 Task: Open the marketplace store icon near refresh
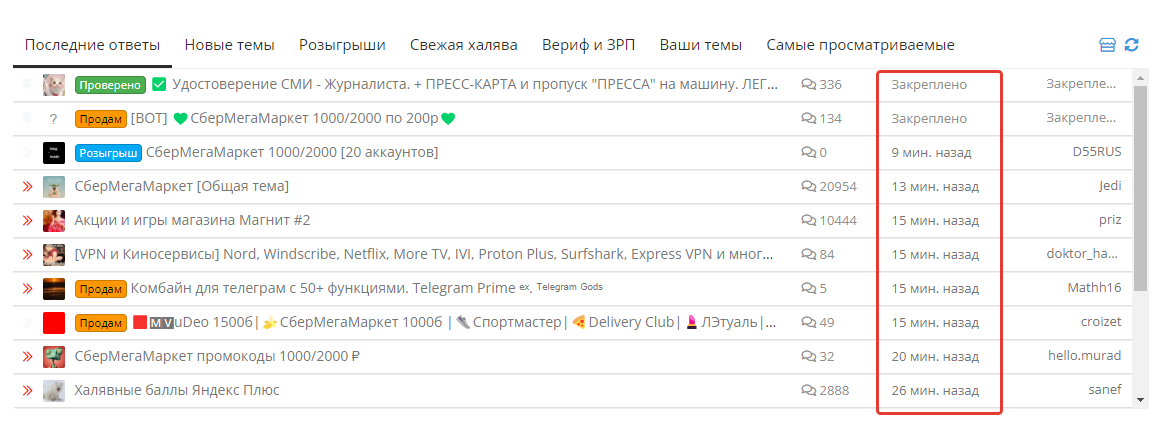[x=1107, y=45]
